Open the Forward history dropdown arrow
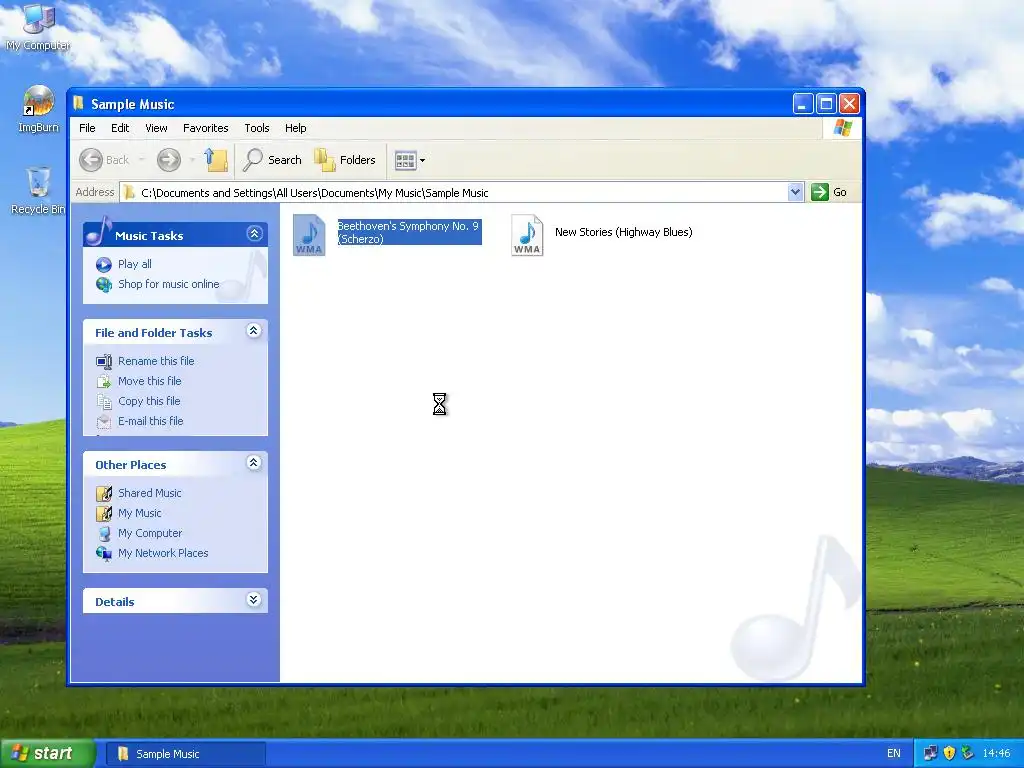Image resolution: width=1024 pixels, height=768 pixels. point(192,160)
